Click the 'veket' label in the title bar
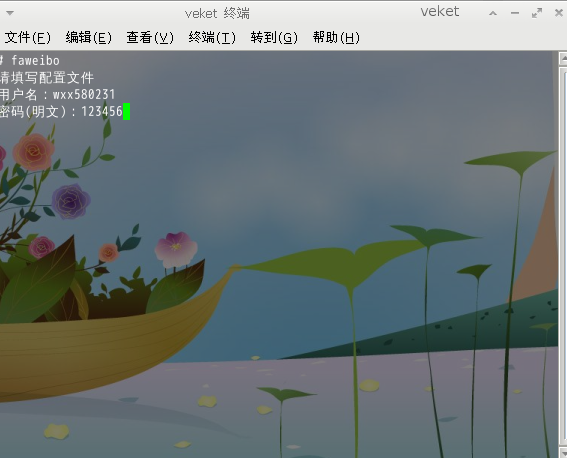Viewport: 567px width, 458px height. [x=439, y=12]
